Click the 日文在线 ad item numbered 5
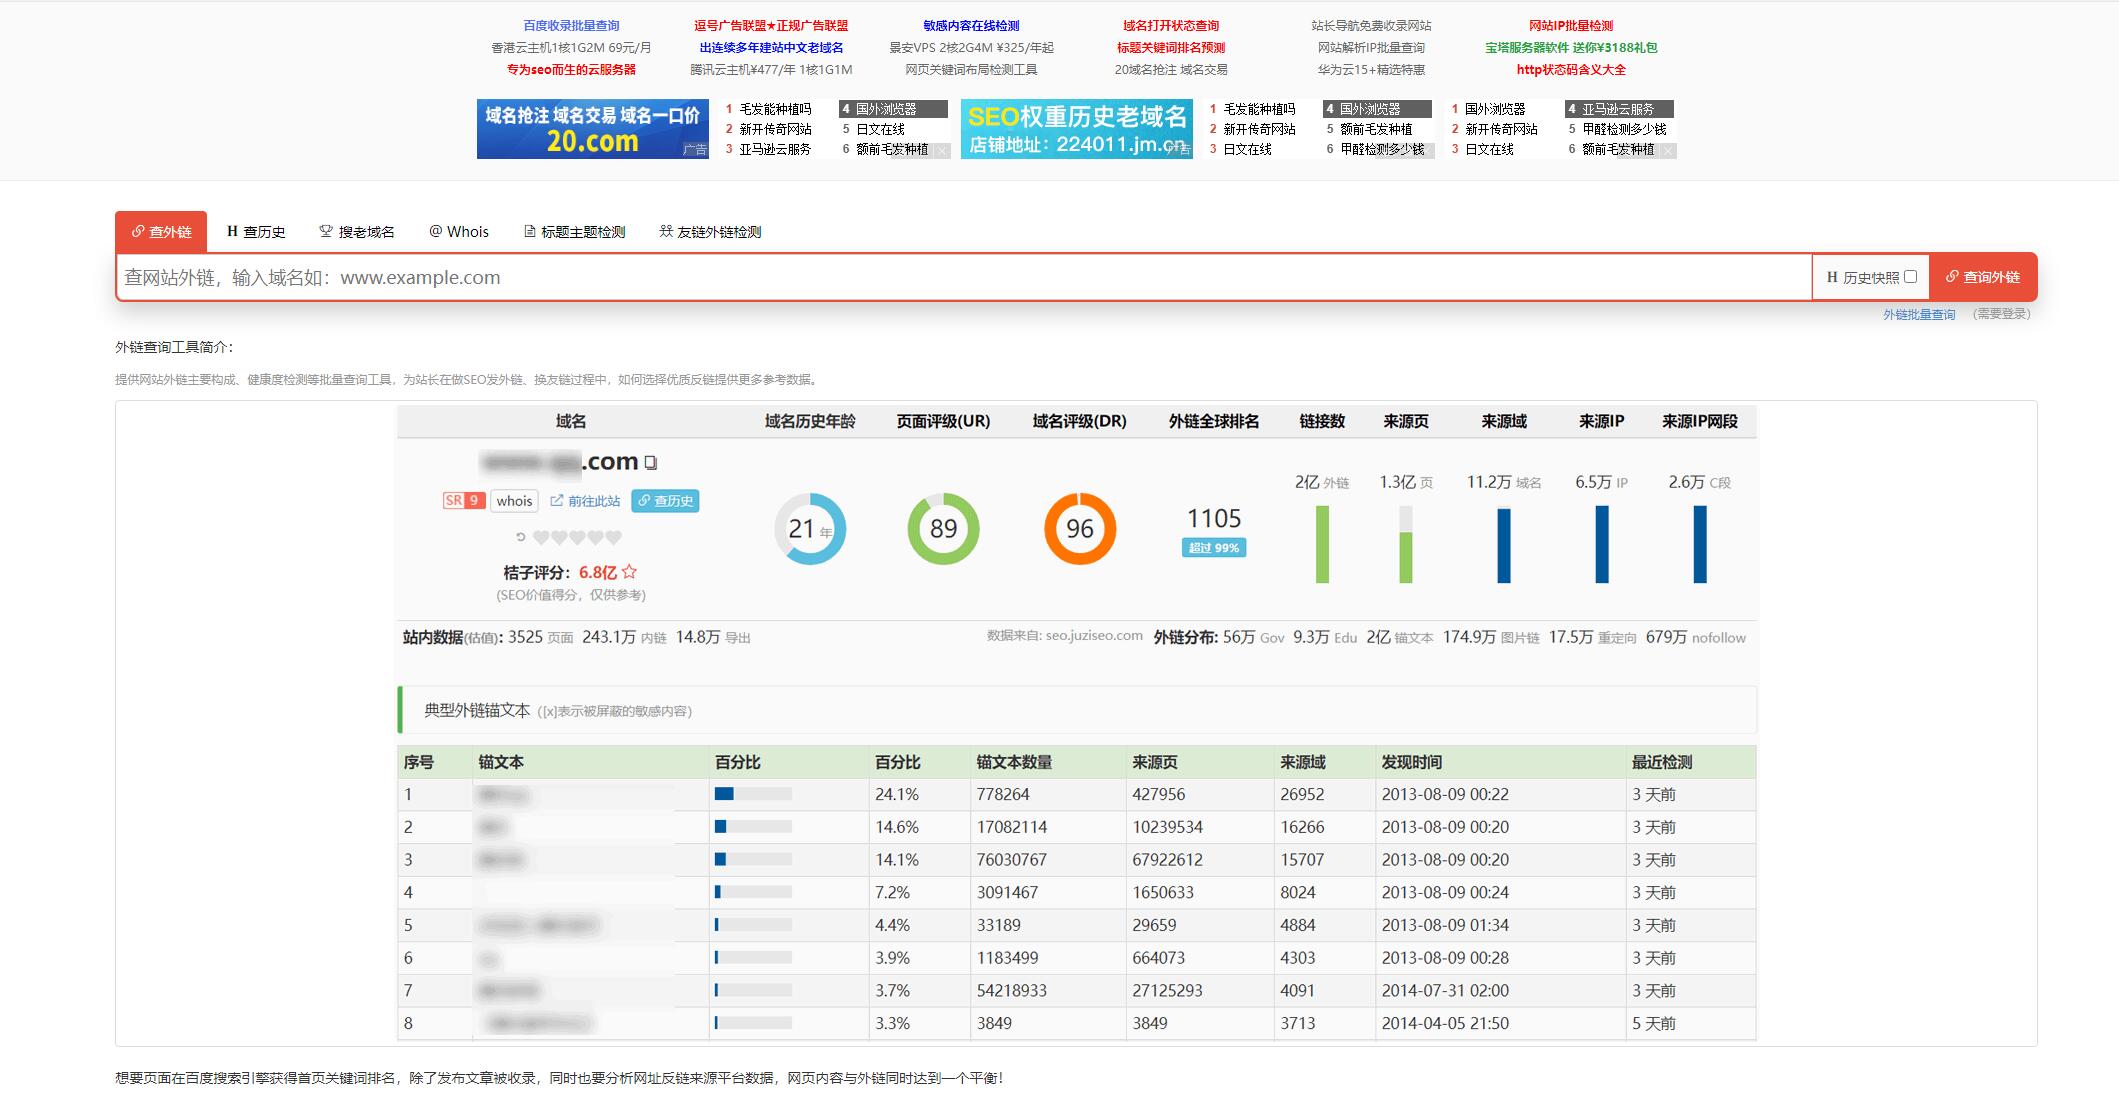 tap(880, 129)
